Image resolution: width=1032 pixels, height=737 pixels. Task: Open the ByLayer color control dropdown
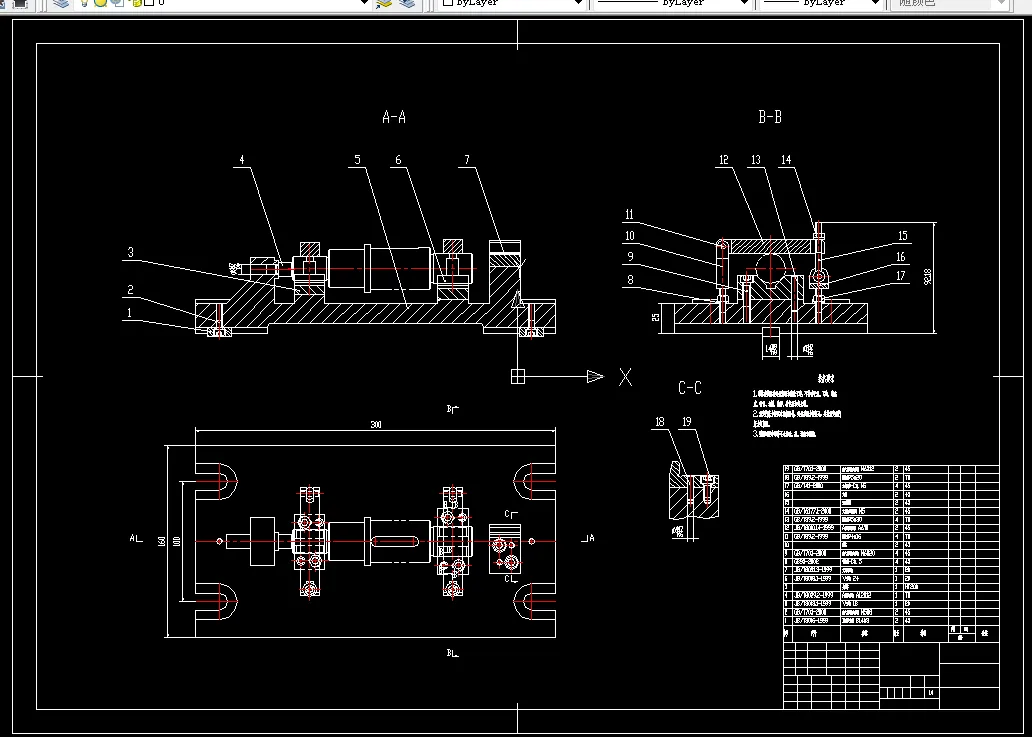click(x=577, y=3)
